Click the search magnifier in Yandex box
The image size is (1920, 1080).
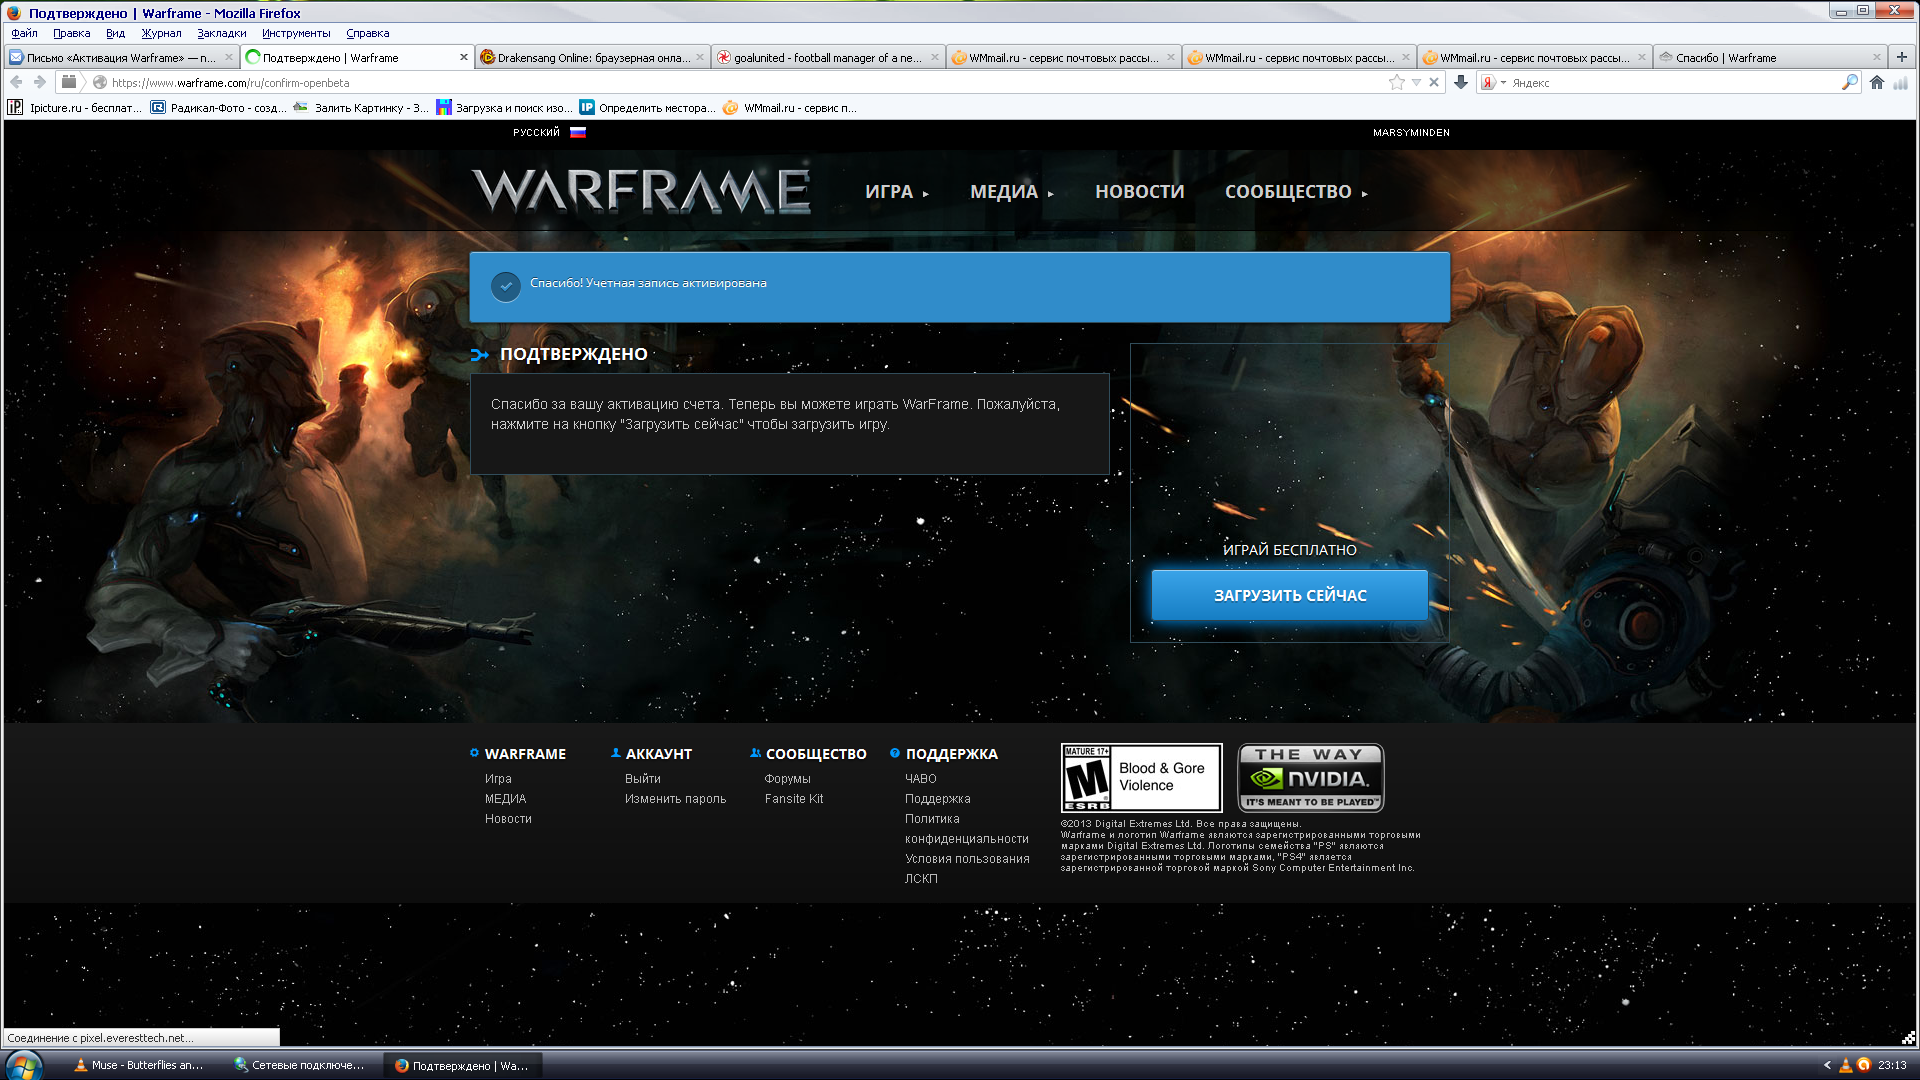(1849, 83)
